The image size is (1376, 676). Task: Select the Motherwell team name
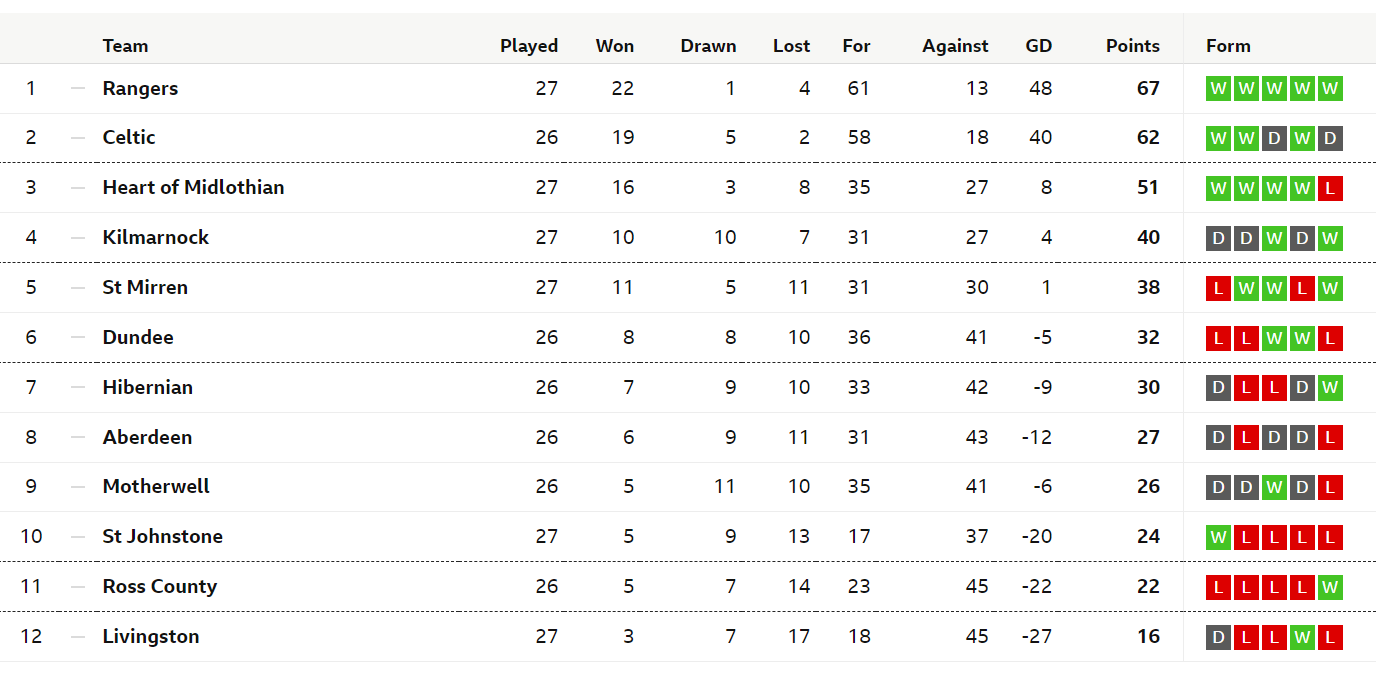pos(156,486)
